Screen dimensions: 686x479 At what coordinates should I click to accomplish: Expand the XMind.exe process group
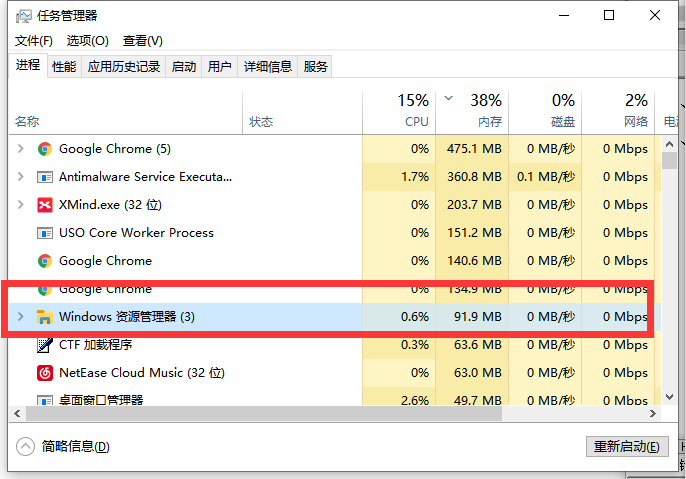coord(20,205)
